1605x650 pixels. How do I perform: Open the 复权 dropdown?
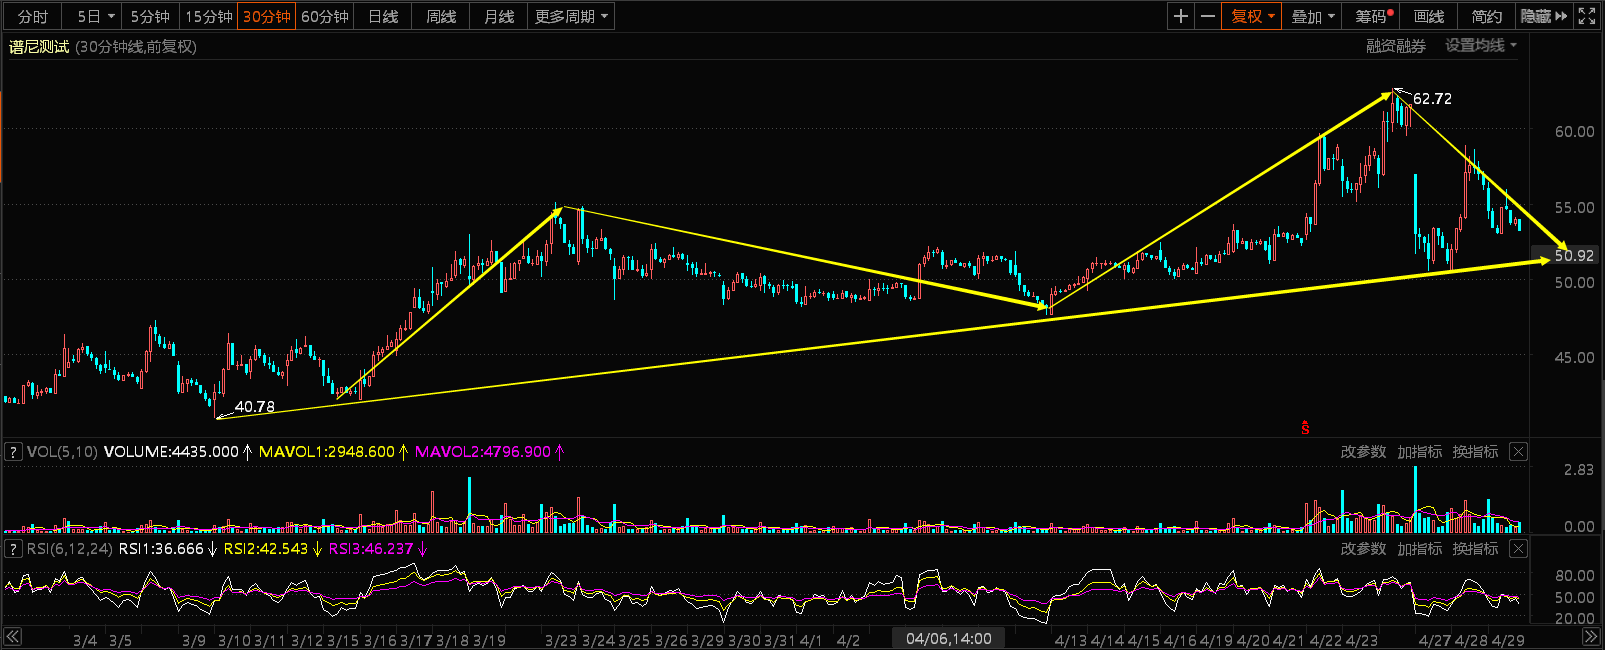coord(1252,16)
